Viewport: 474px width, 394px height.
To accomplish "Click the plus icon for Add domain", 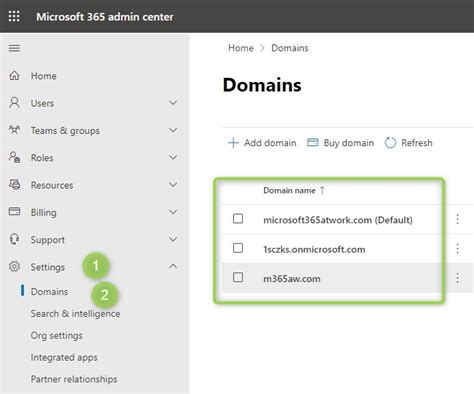I will (x=233, y=143).
